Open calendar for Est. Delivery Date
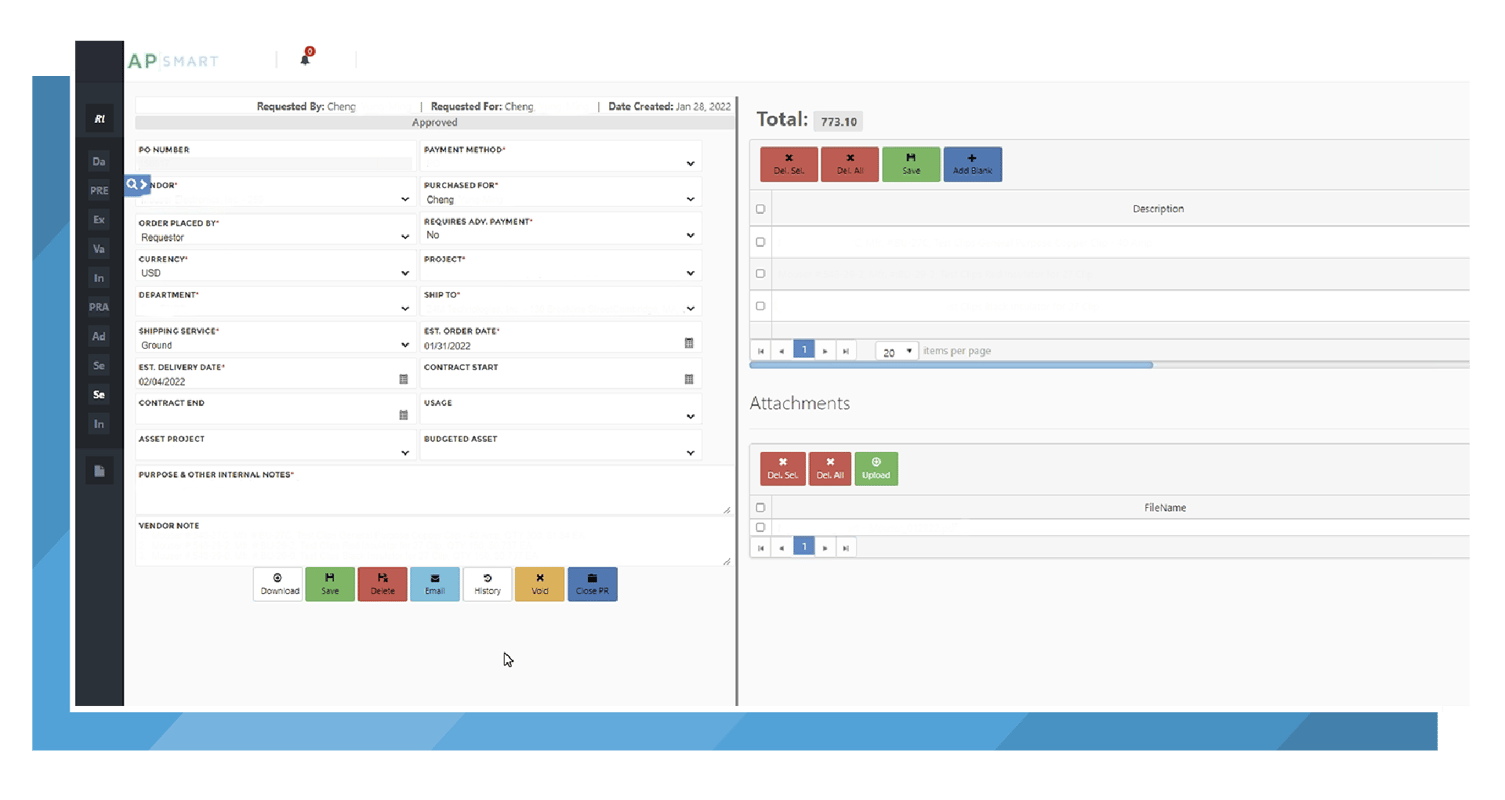This screenshot has width=1505, height=800. [x=403, y=380]
